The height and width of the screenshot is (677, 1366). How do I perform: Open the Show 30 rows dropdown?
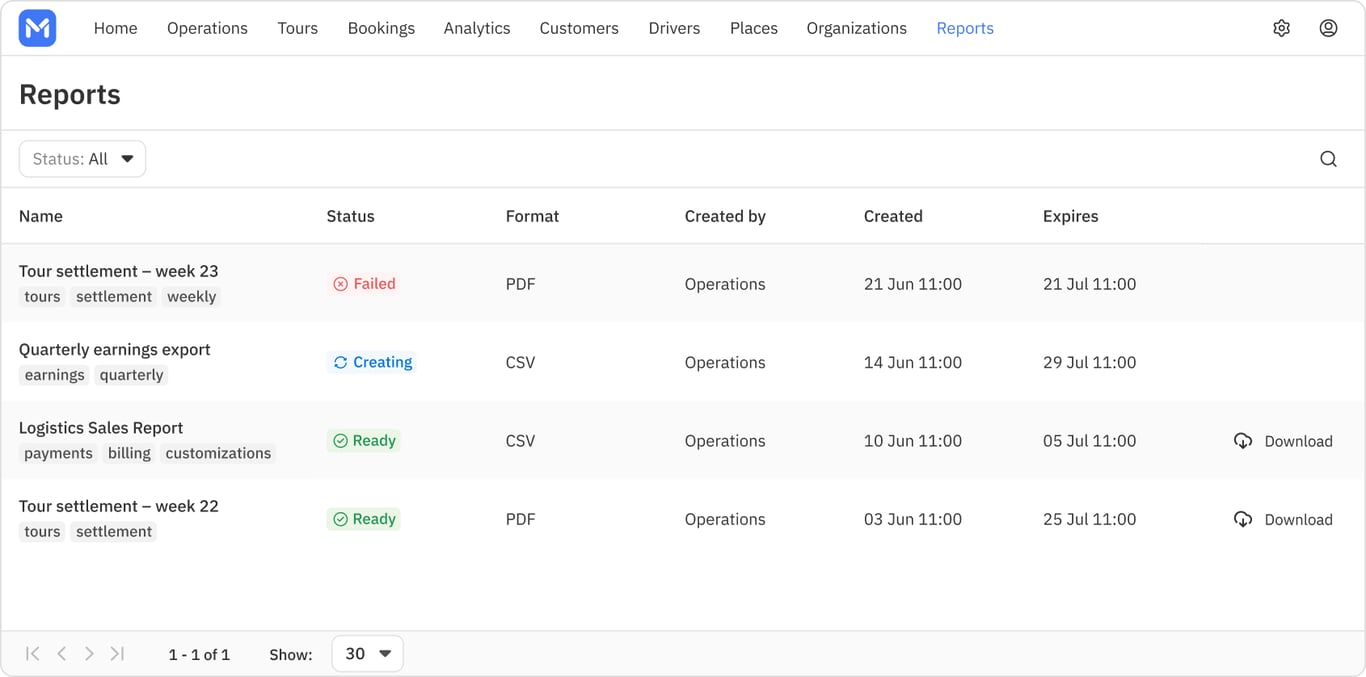(x=367, y=654)
